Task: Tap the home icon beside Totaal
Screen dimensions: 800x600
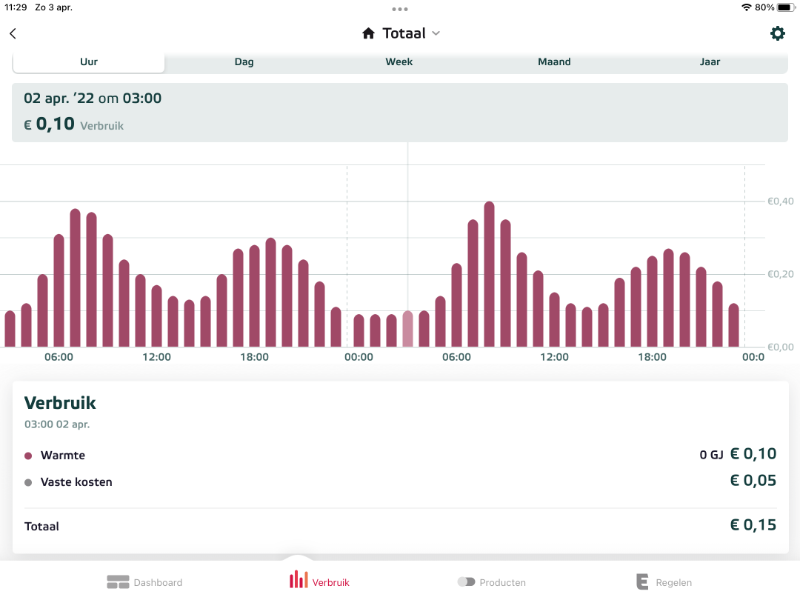Action: coord(368,34)
